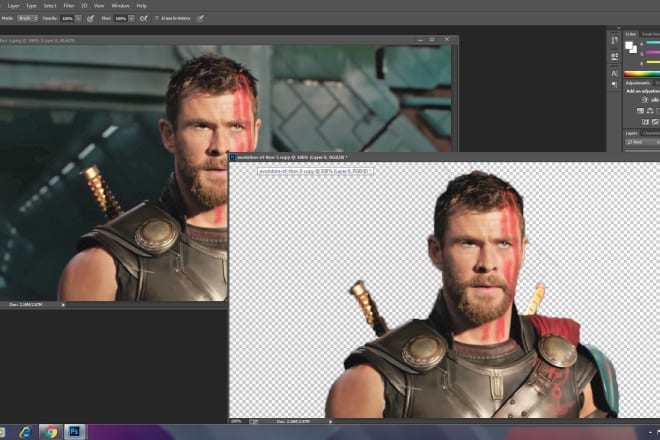660x440 pixels.
Task: Maximize the back Thor document window
Action: [x=432, y=40]
